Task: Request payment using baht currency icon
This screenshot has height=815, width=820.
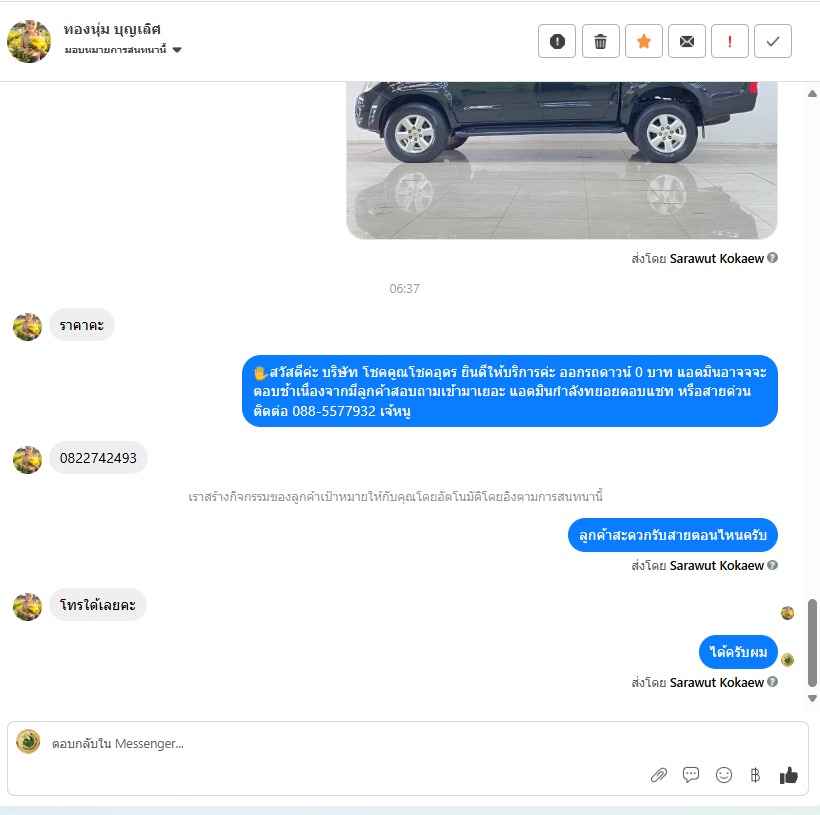Action: (x=755, y=775)
